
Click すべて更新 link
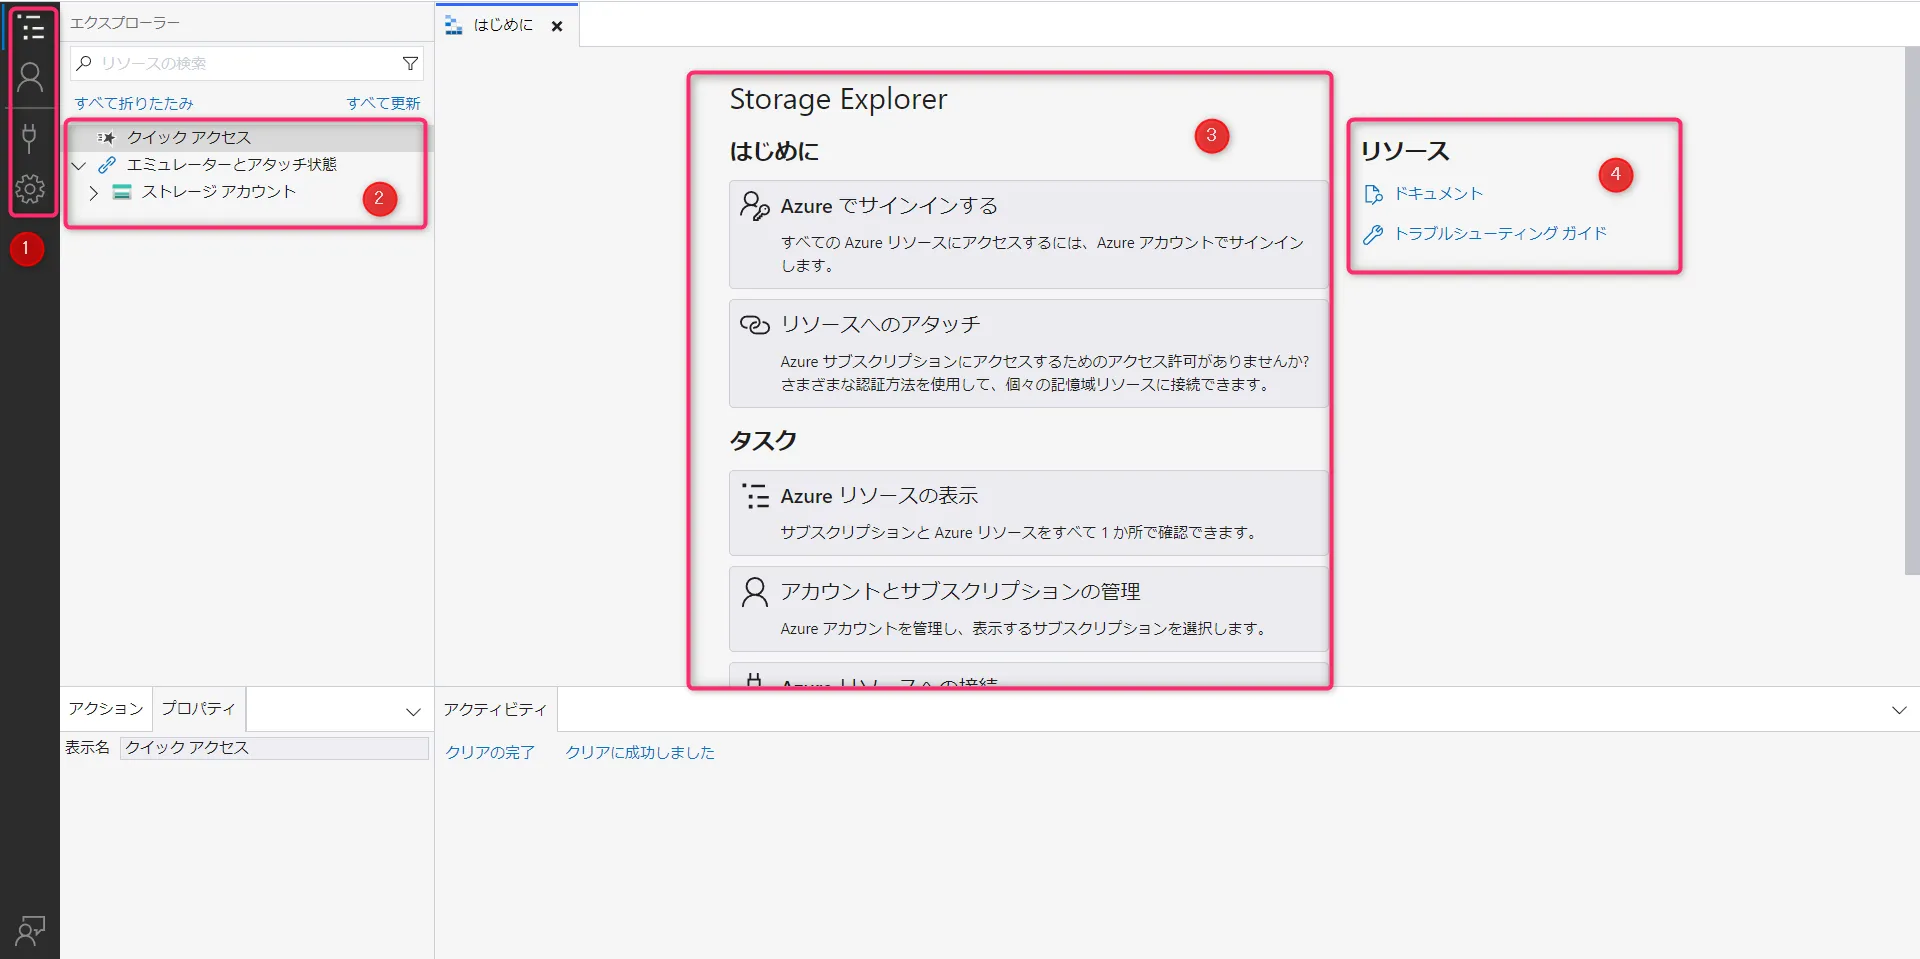click(x=383, y=103)
